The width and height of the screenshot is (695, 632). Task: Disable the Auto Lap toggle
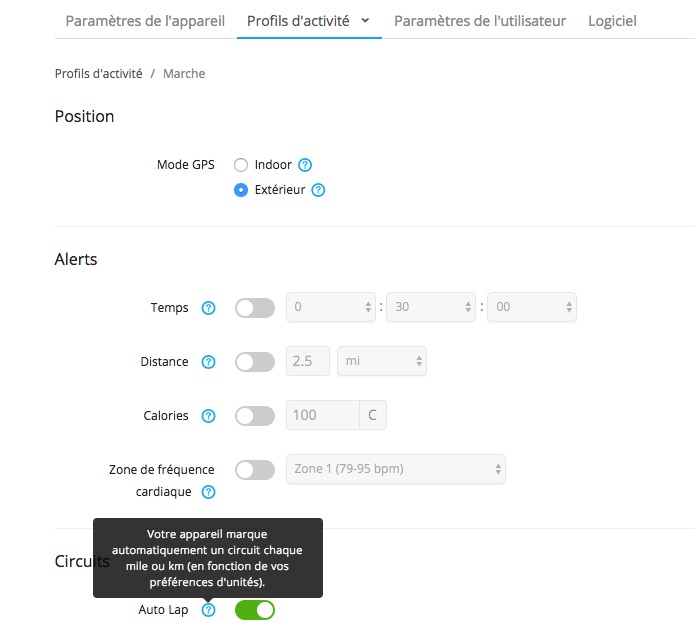(255, 610)
